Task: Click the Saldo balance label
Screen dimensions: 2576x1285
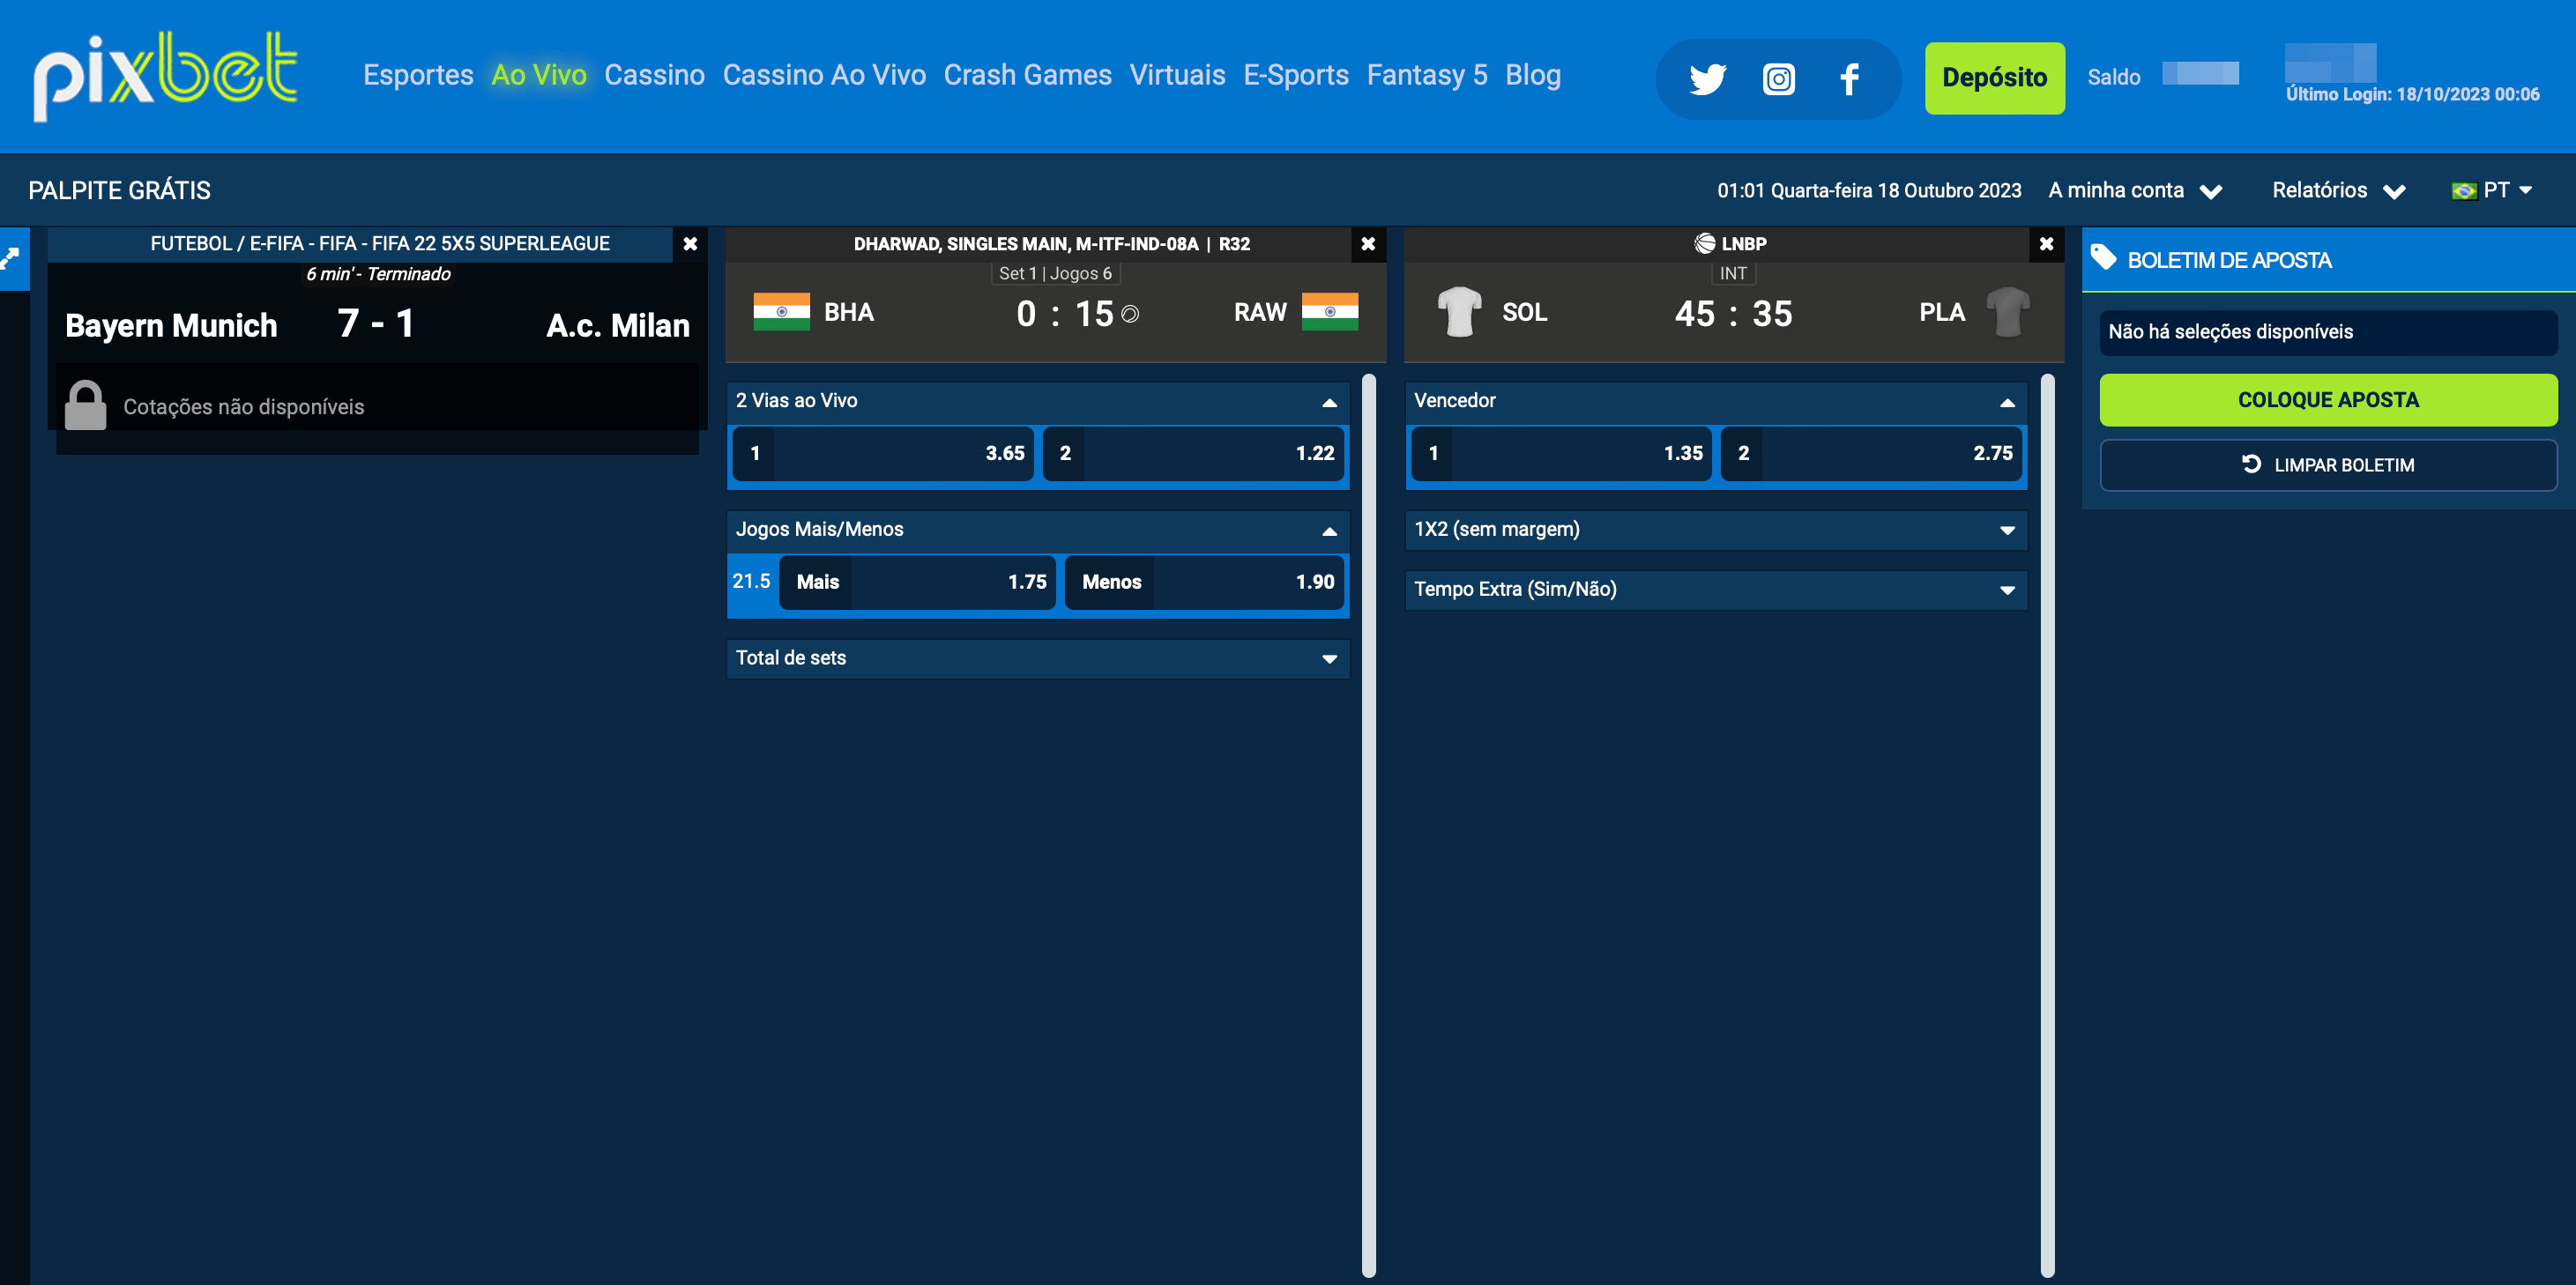Action: click(x=2113, y=77)
